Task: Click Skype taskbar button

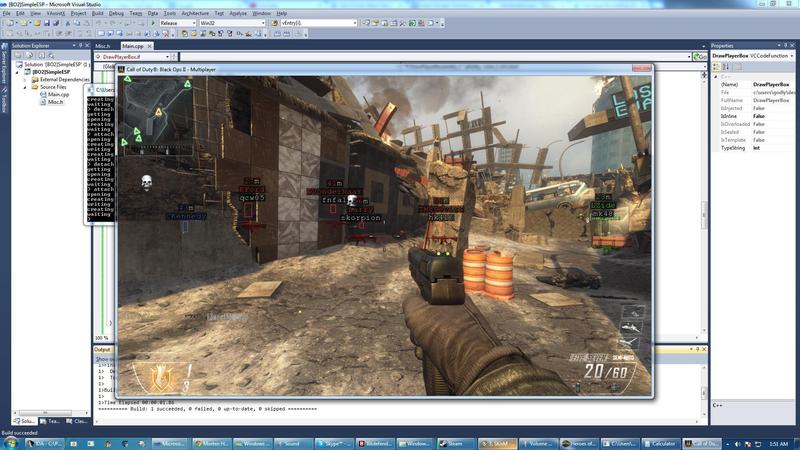Action: coord(334,444)
